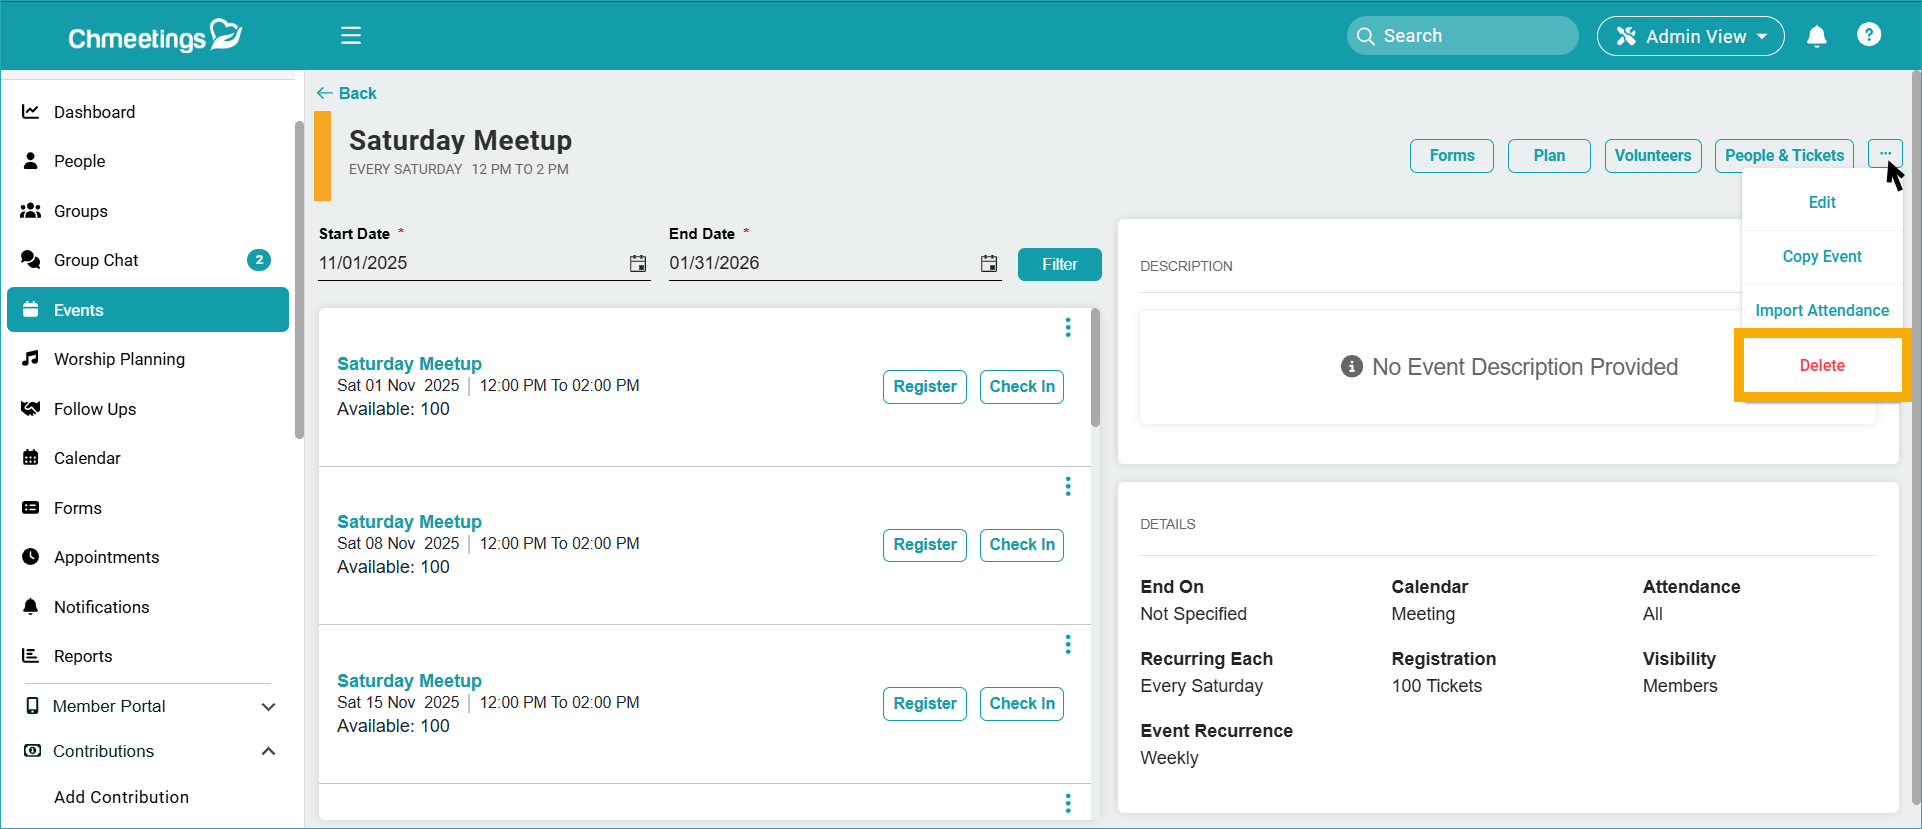Open the Start Date calendar picker
The width and height of the screenshot is (1922, 829).
(638, 263)
